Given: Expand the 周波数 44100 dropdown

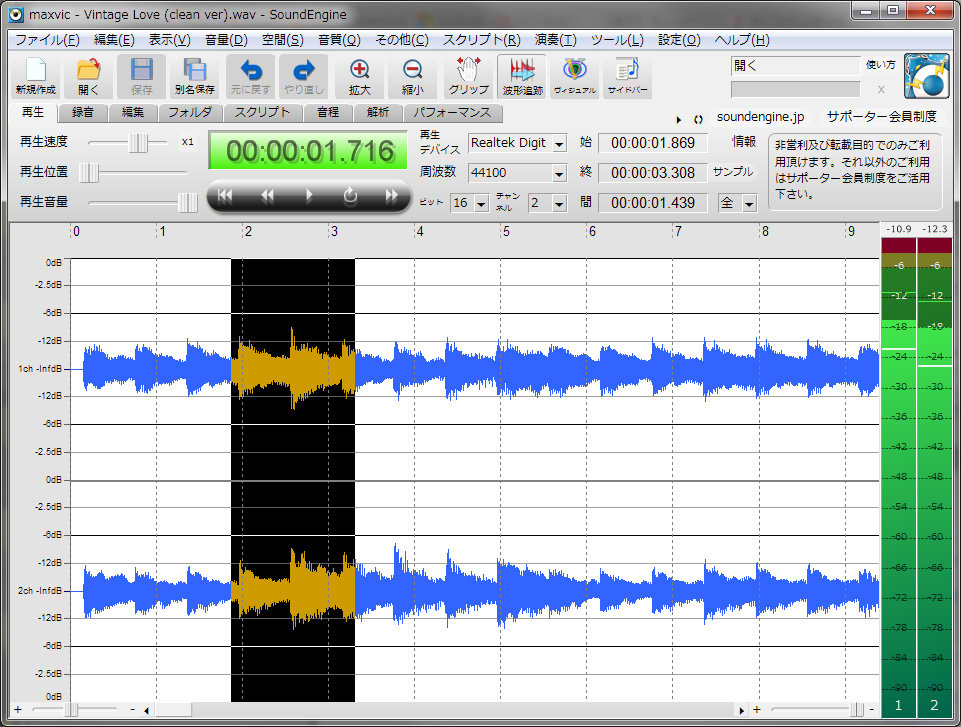Looking at the screenshot, I should 559,173.
